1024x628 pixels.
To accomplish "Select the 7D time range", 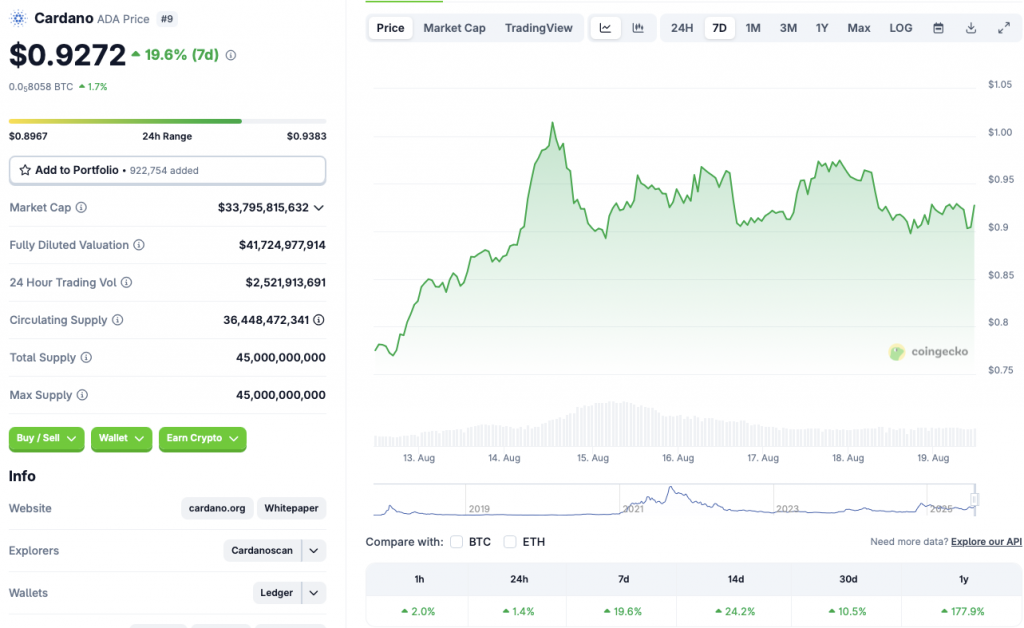I will pyautogui.click(x=719, y=28).
